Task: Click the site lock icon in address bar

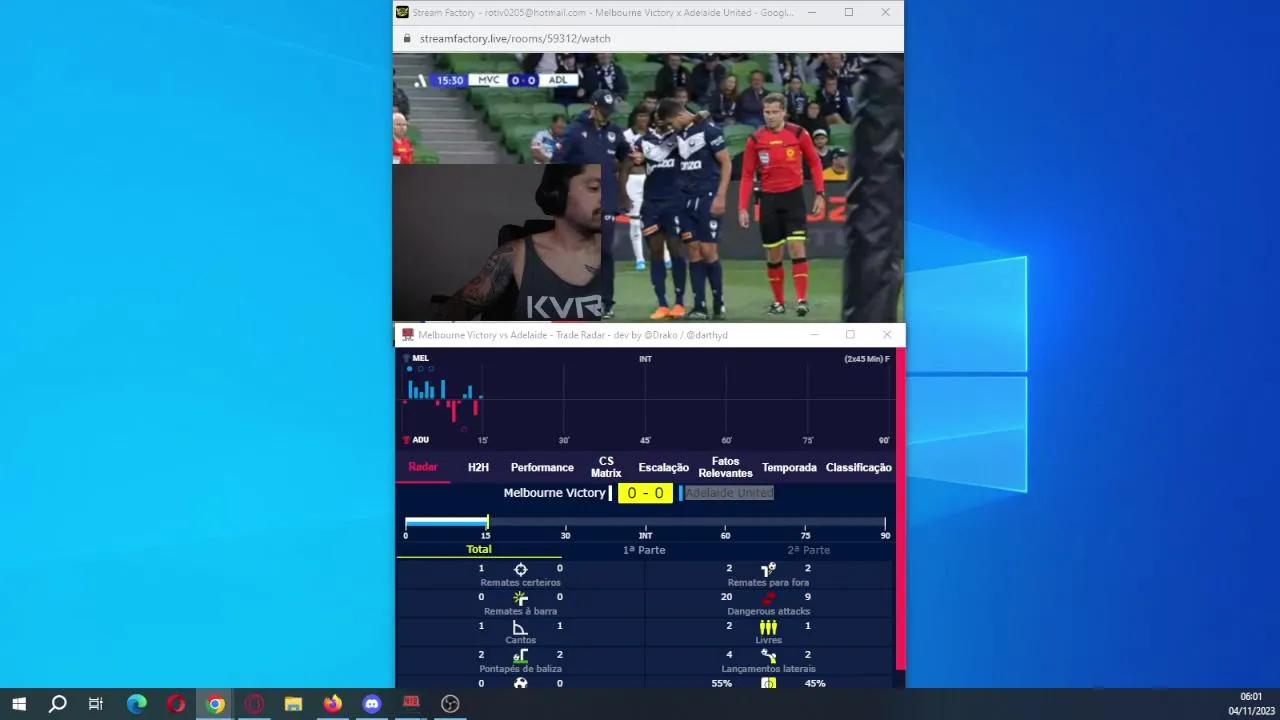Action: 407,39
